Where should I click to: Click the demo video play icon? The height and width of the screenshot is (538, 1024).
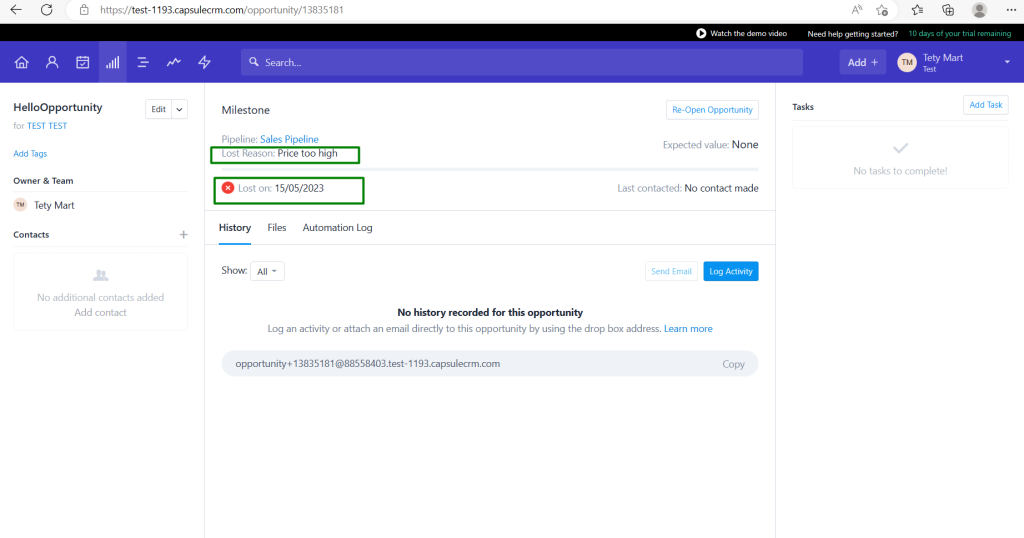tap(701, 33)
